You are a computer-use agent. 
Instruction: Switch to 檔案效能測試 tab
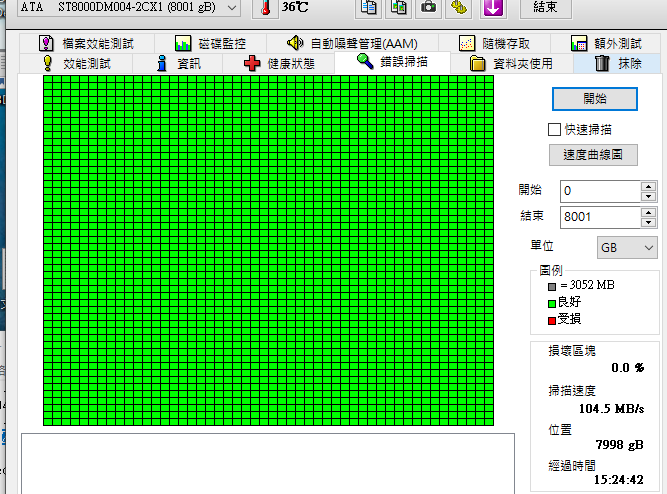point(87,43)
